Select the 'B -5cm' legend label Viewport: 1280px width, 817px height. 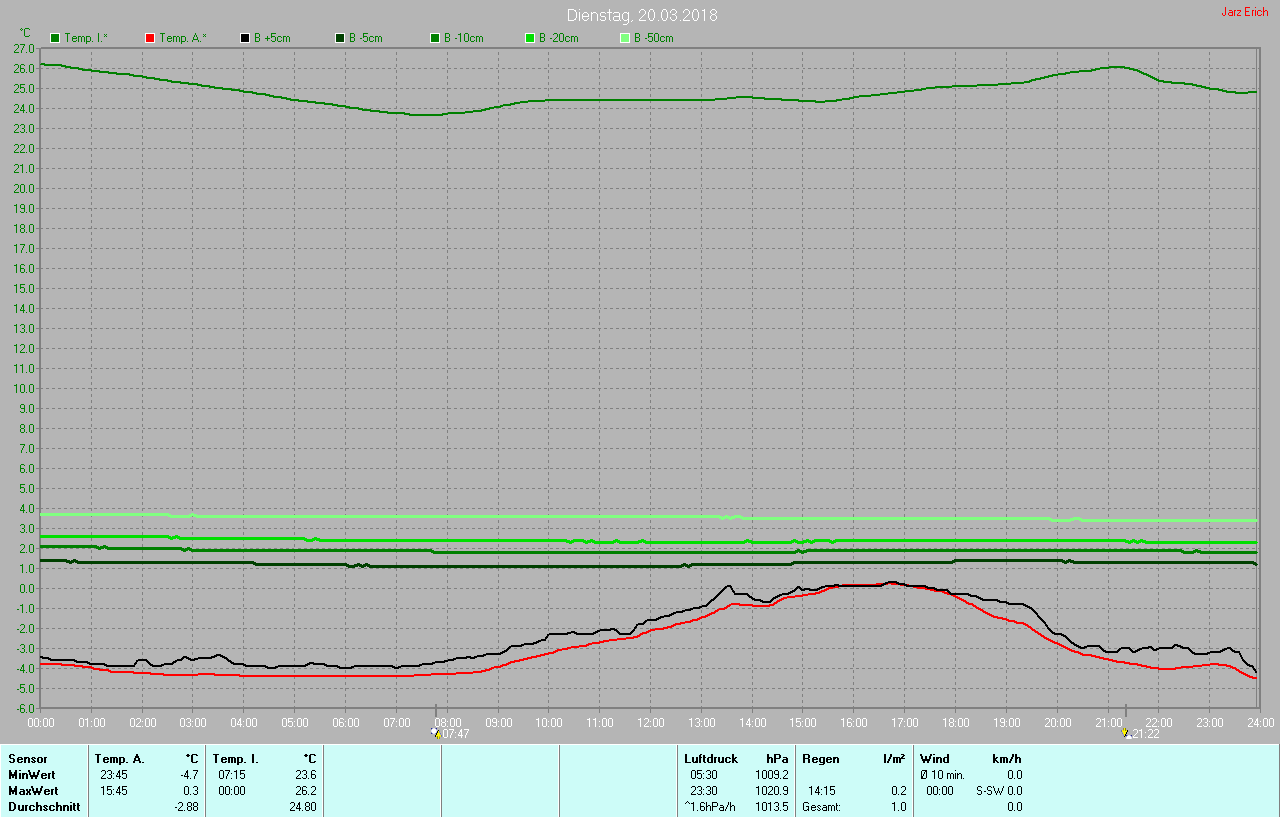pyautogui.click(x=366, y=38)
